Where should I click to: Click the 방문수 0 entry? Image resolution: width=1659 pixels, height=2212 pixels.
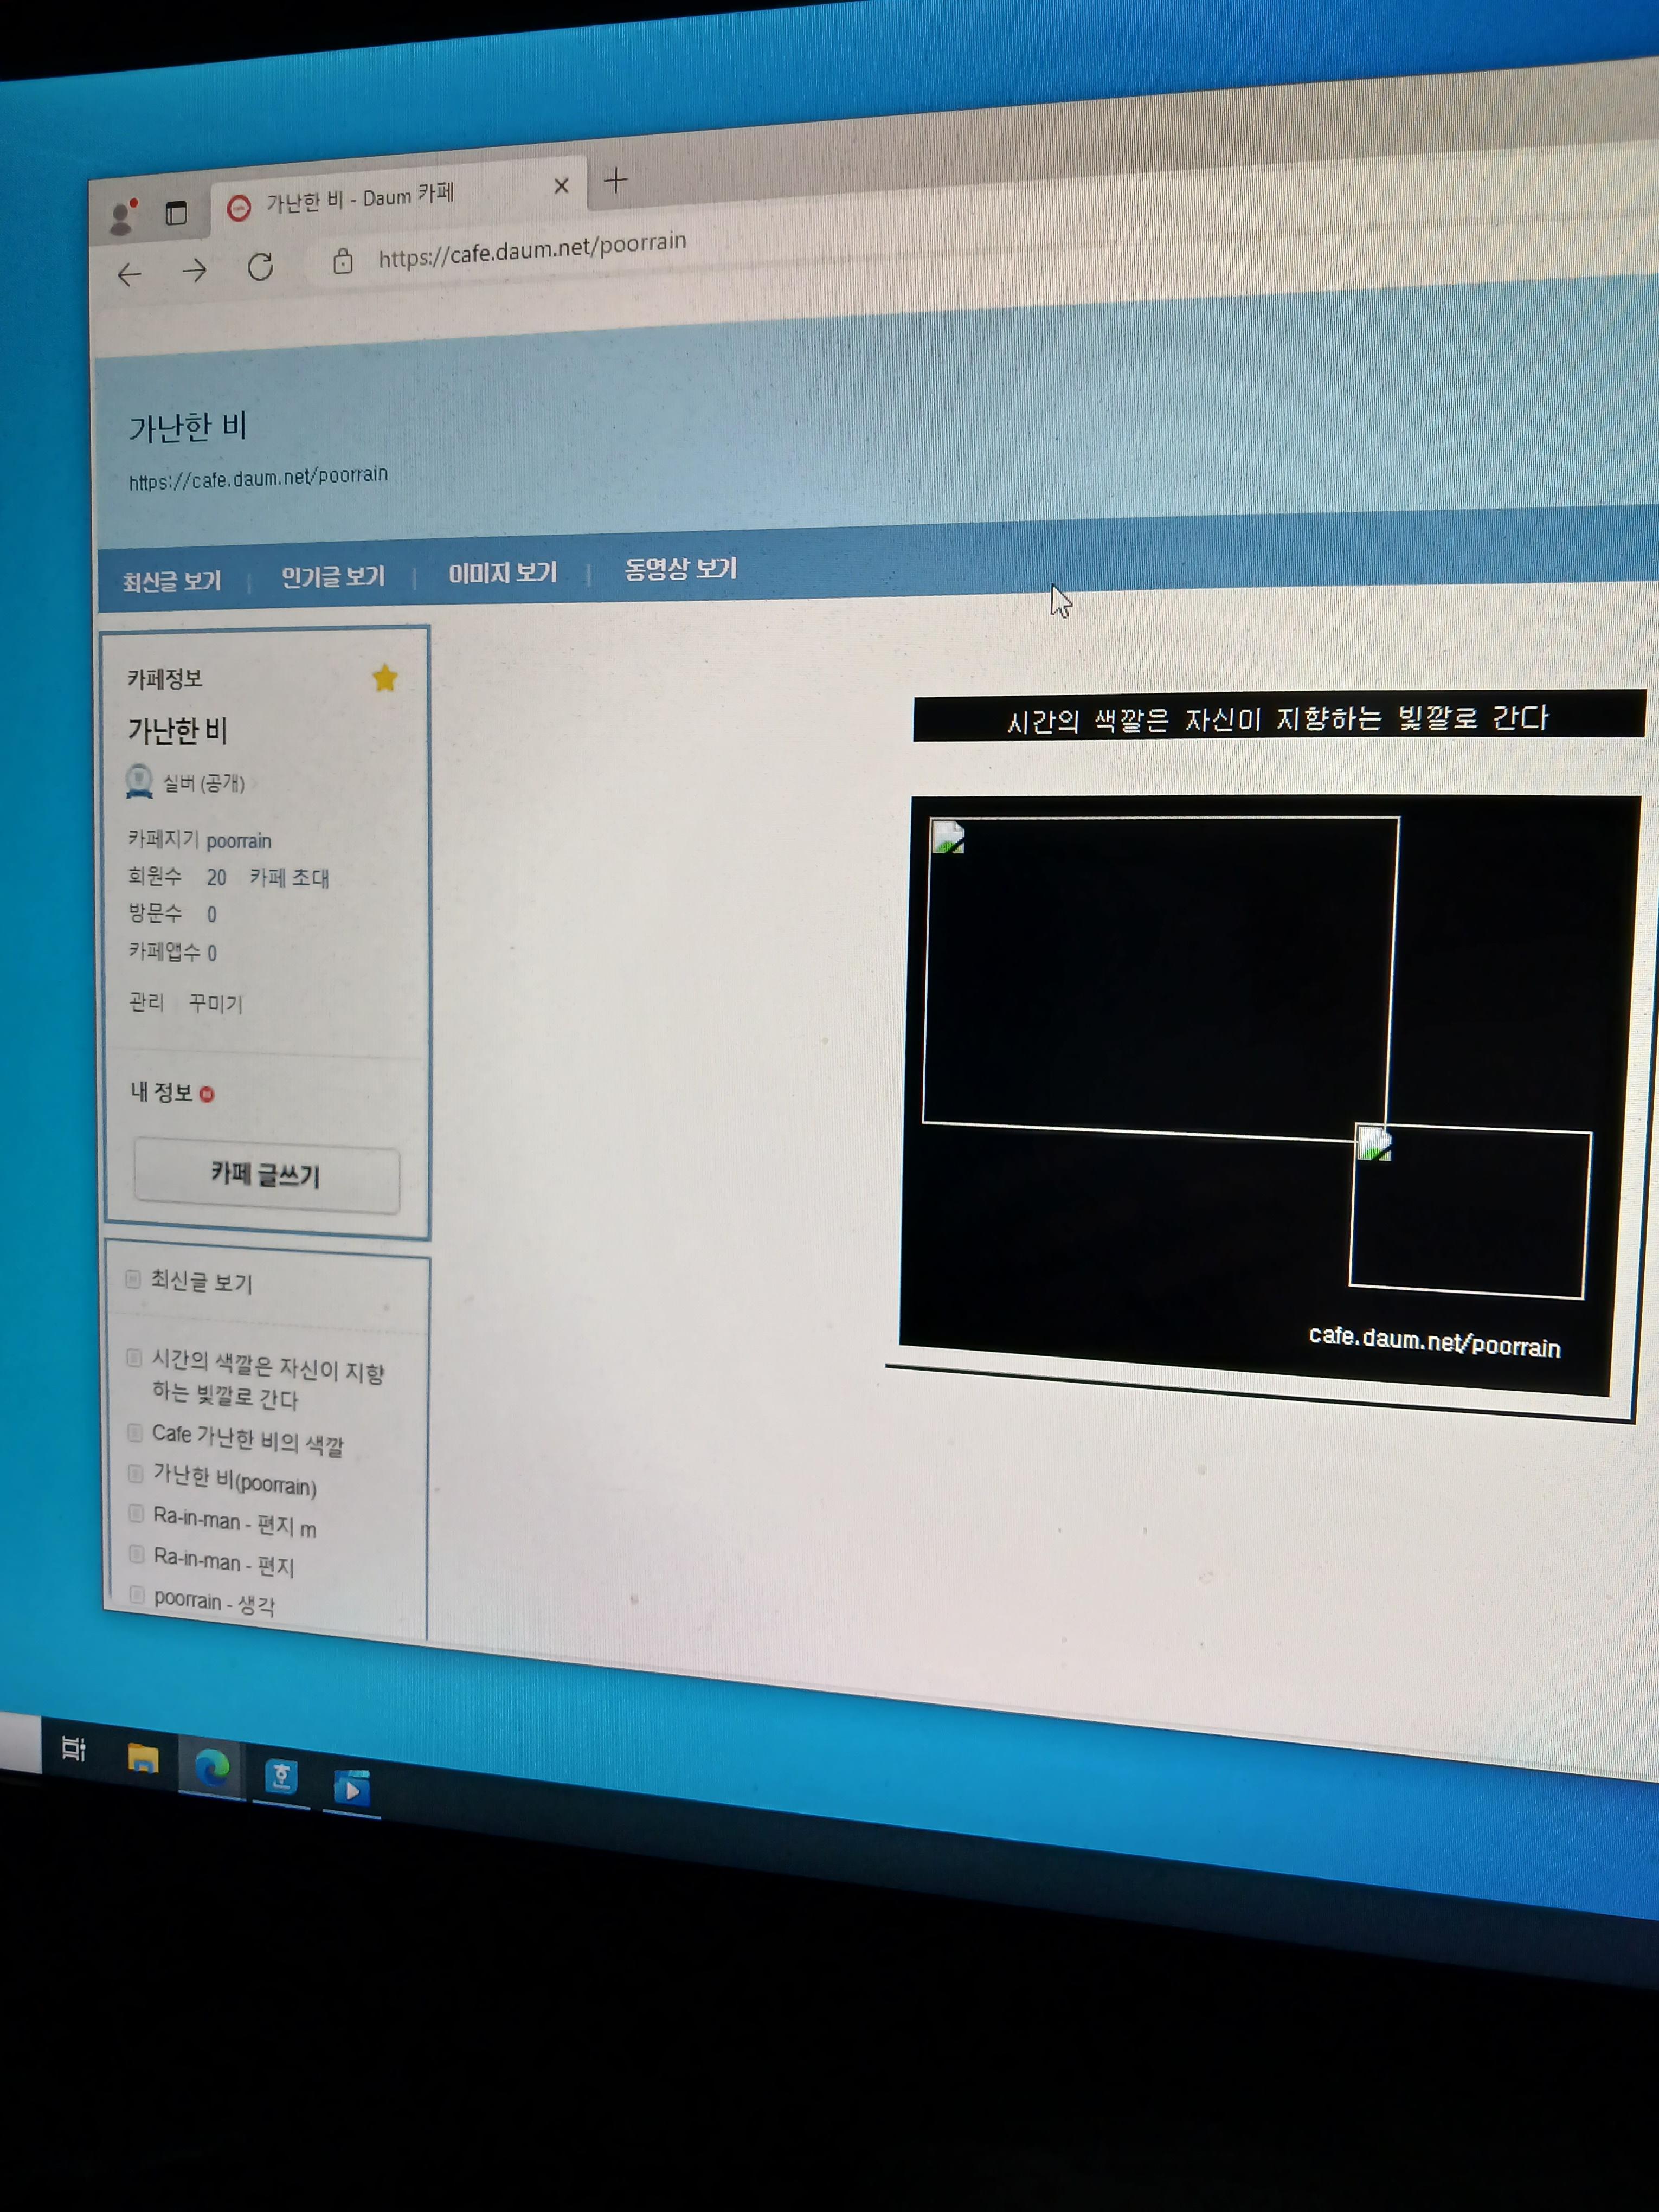[x=172, y=913]
